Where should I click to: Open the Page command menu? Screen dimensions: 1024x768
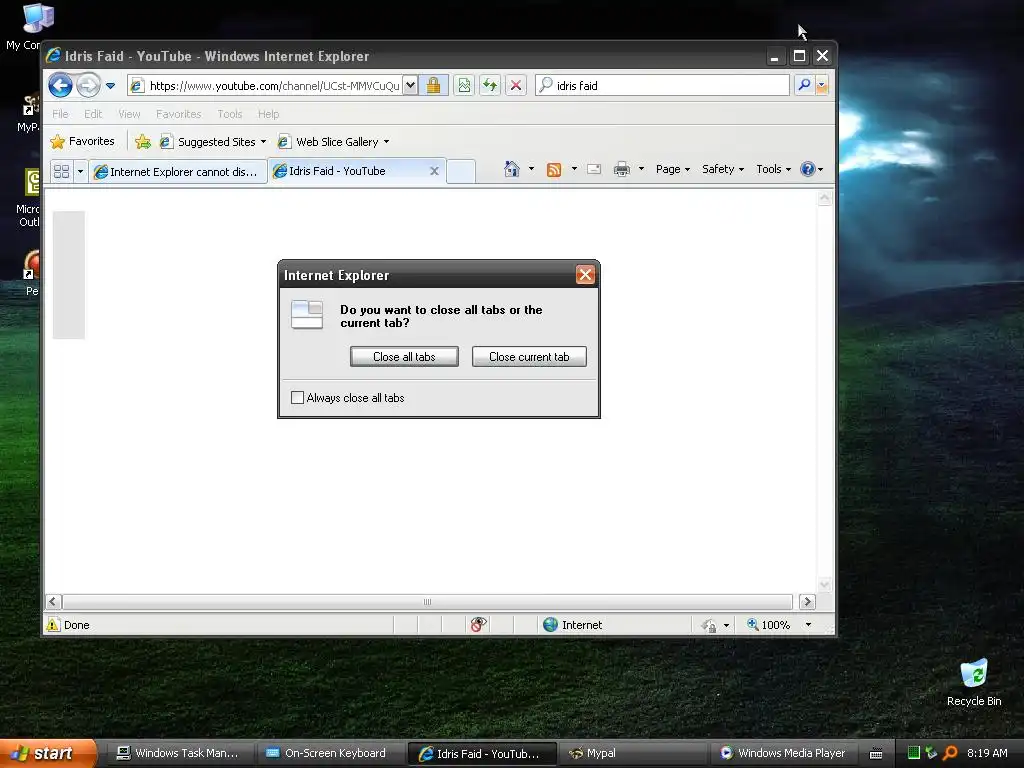click(673, 169)
